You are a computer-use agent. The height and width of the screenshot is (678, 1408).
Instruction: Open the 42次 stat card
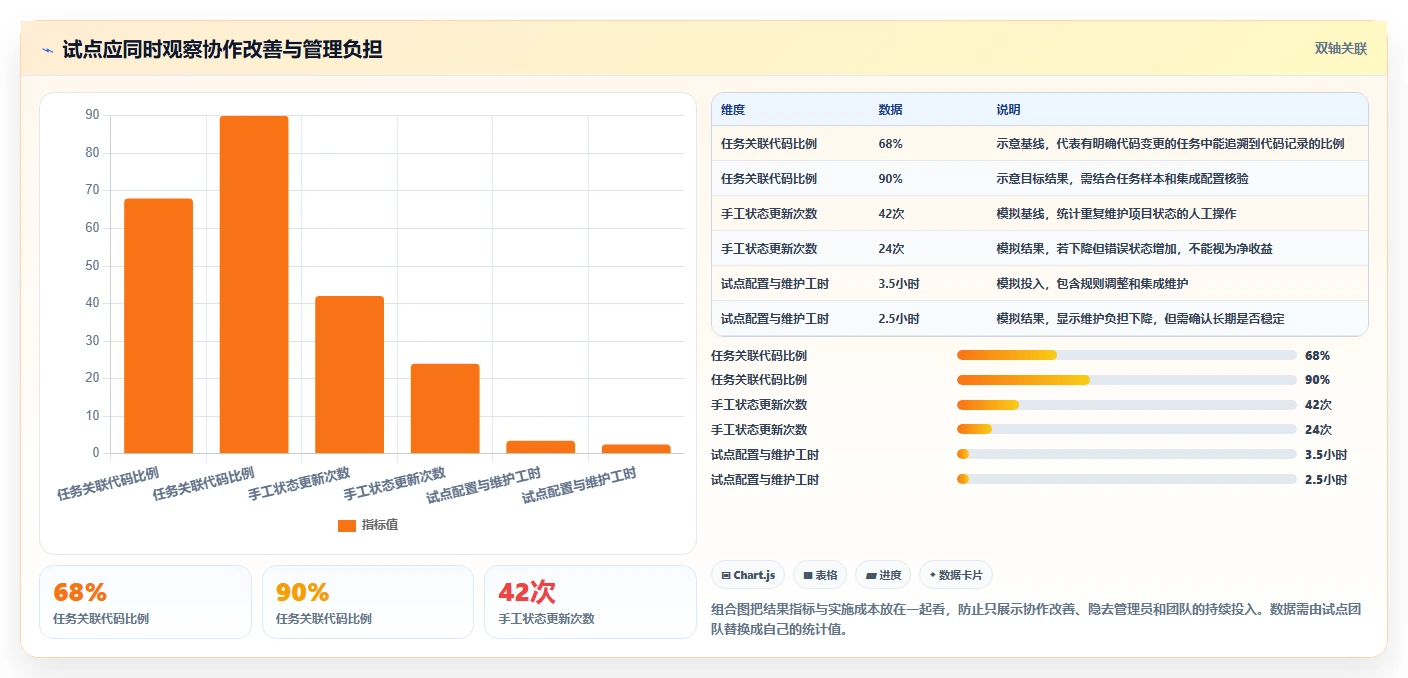(590, 602)
